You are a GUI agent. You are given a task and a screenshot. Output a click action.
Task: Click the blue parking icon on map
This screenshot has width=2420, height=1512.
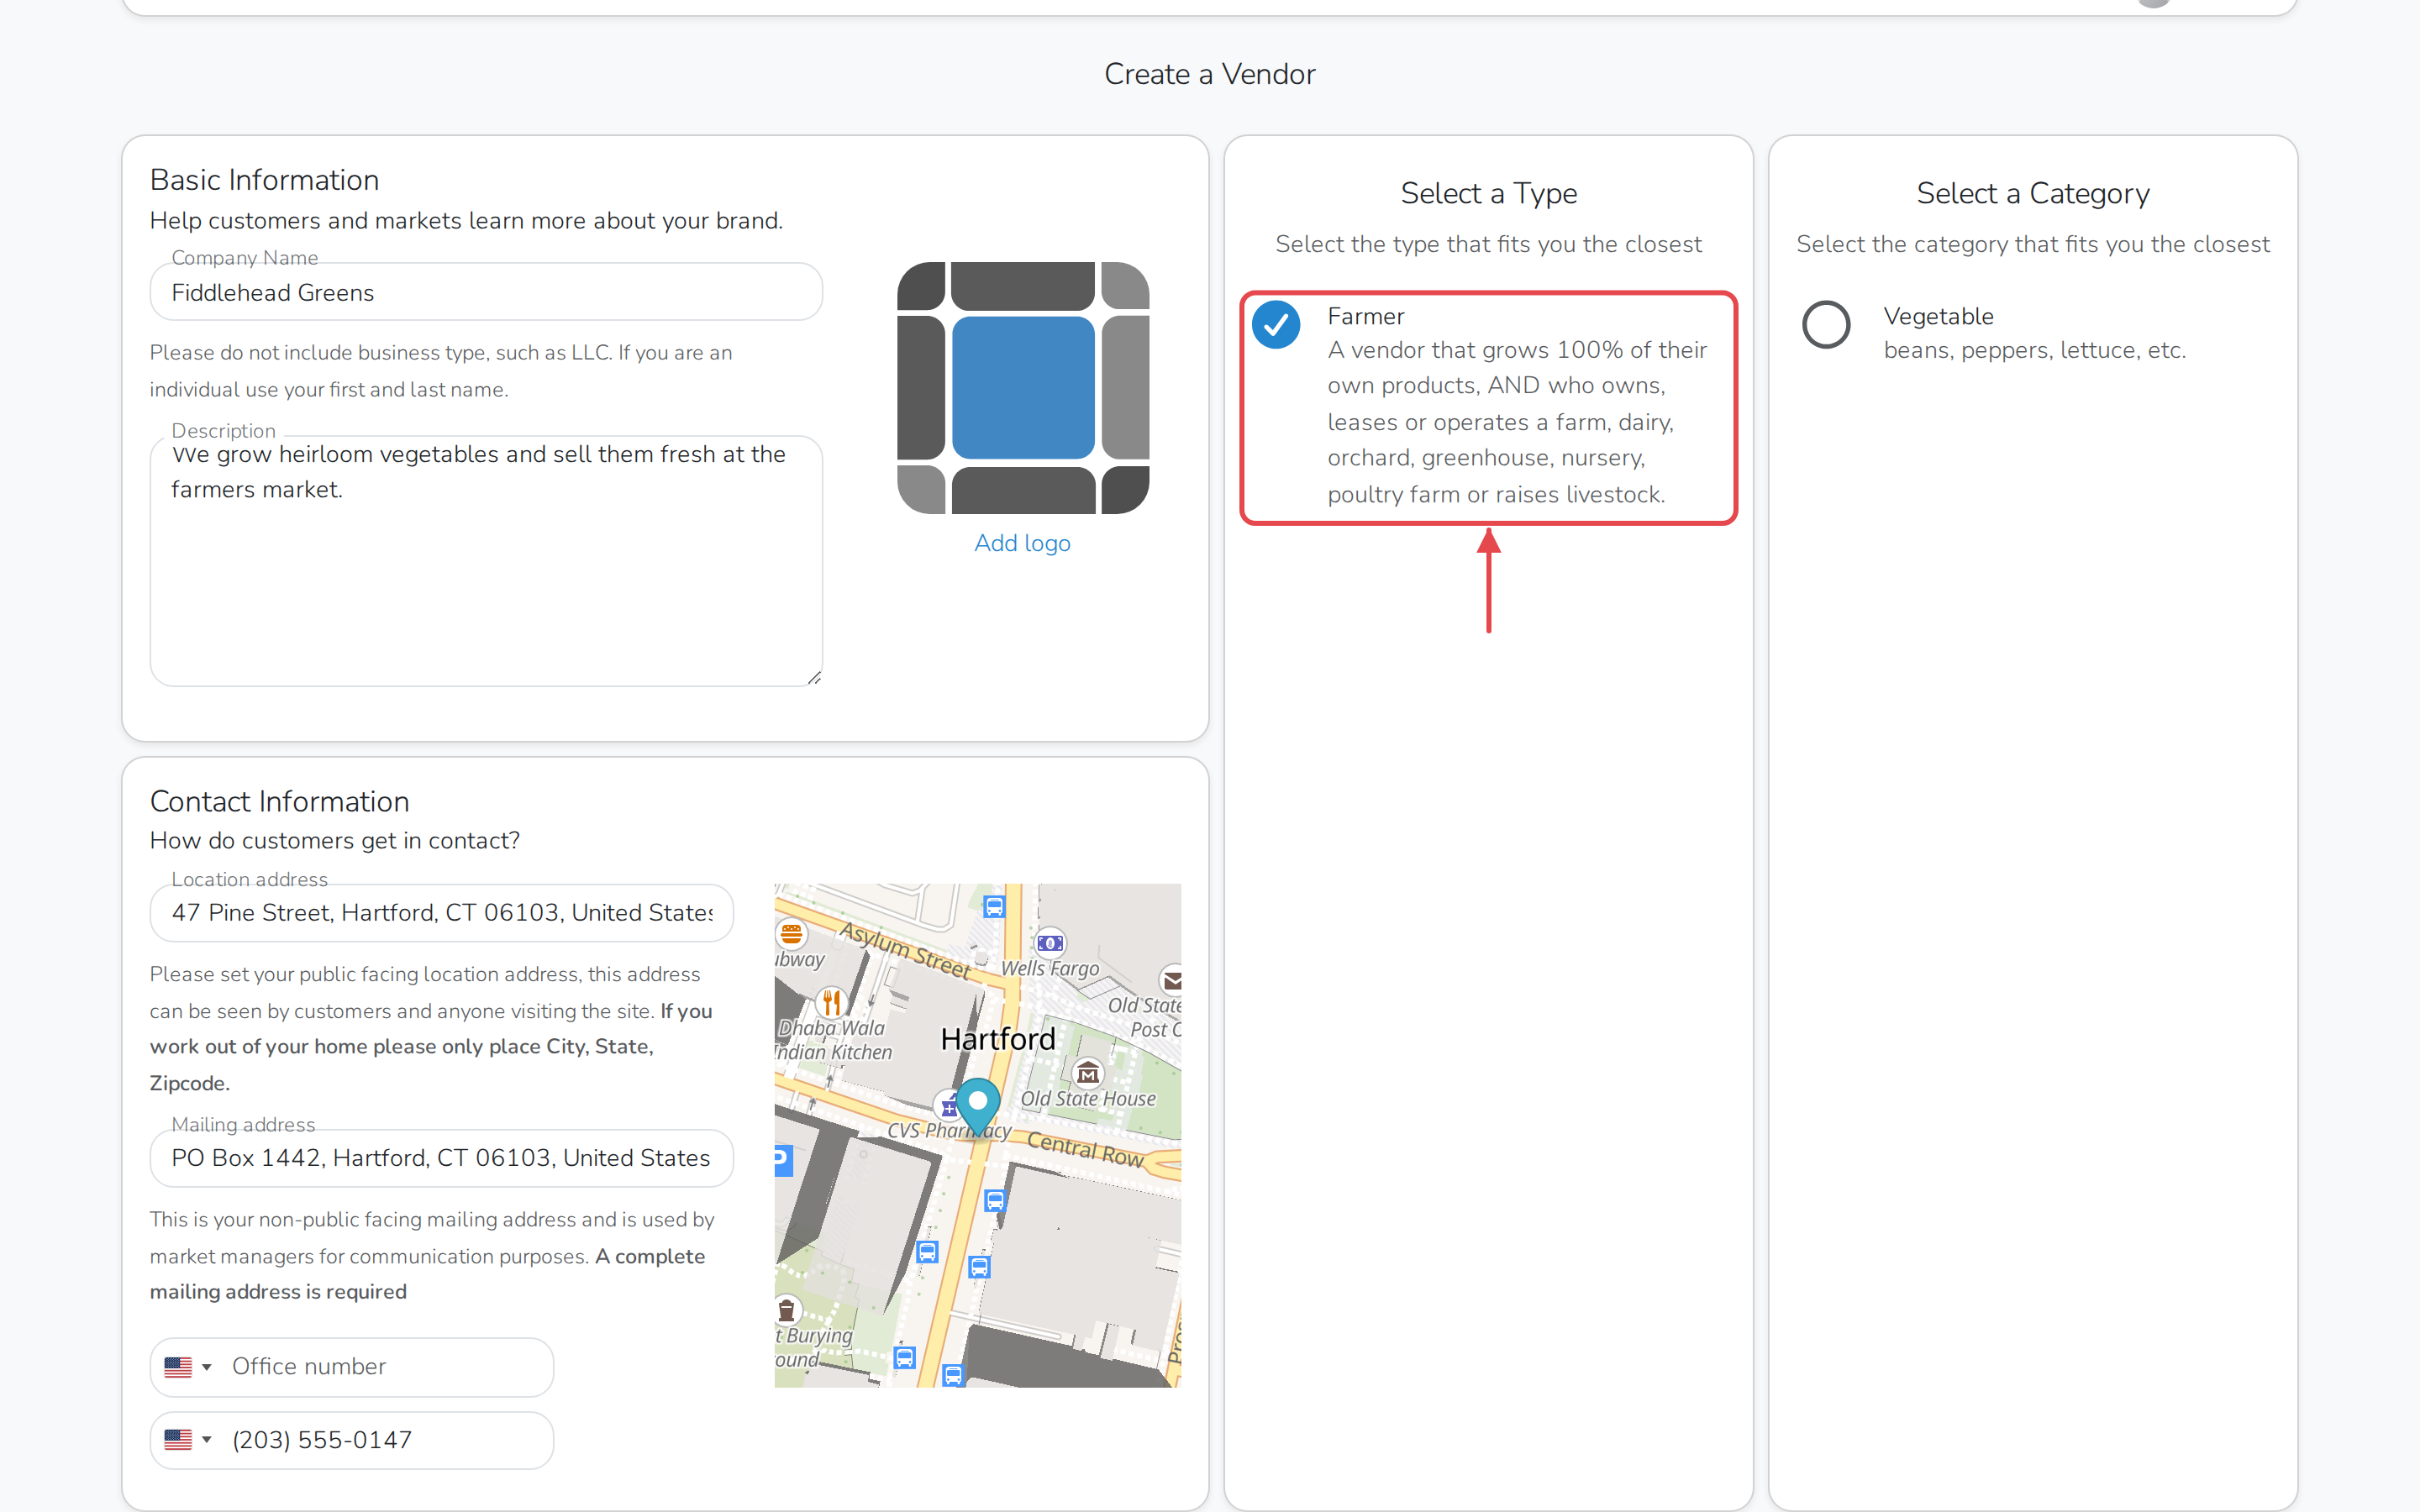click(783, 1160)
